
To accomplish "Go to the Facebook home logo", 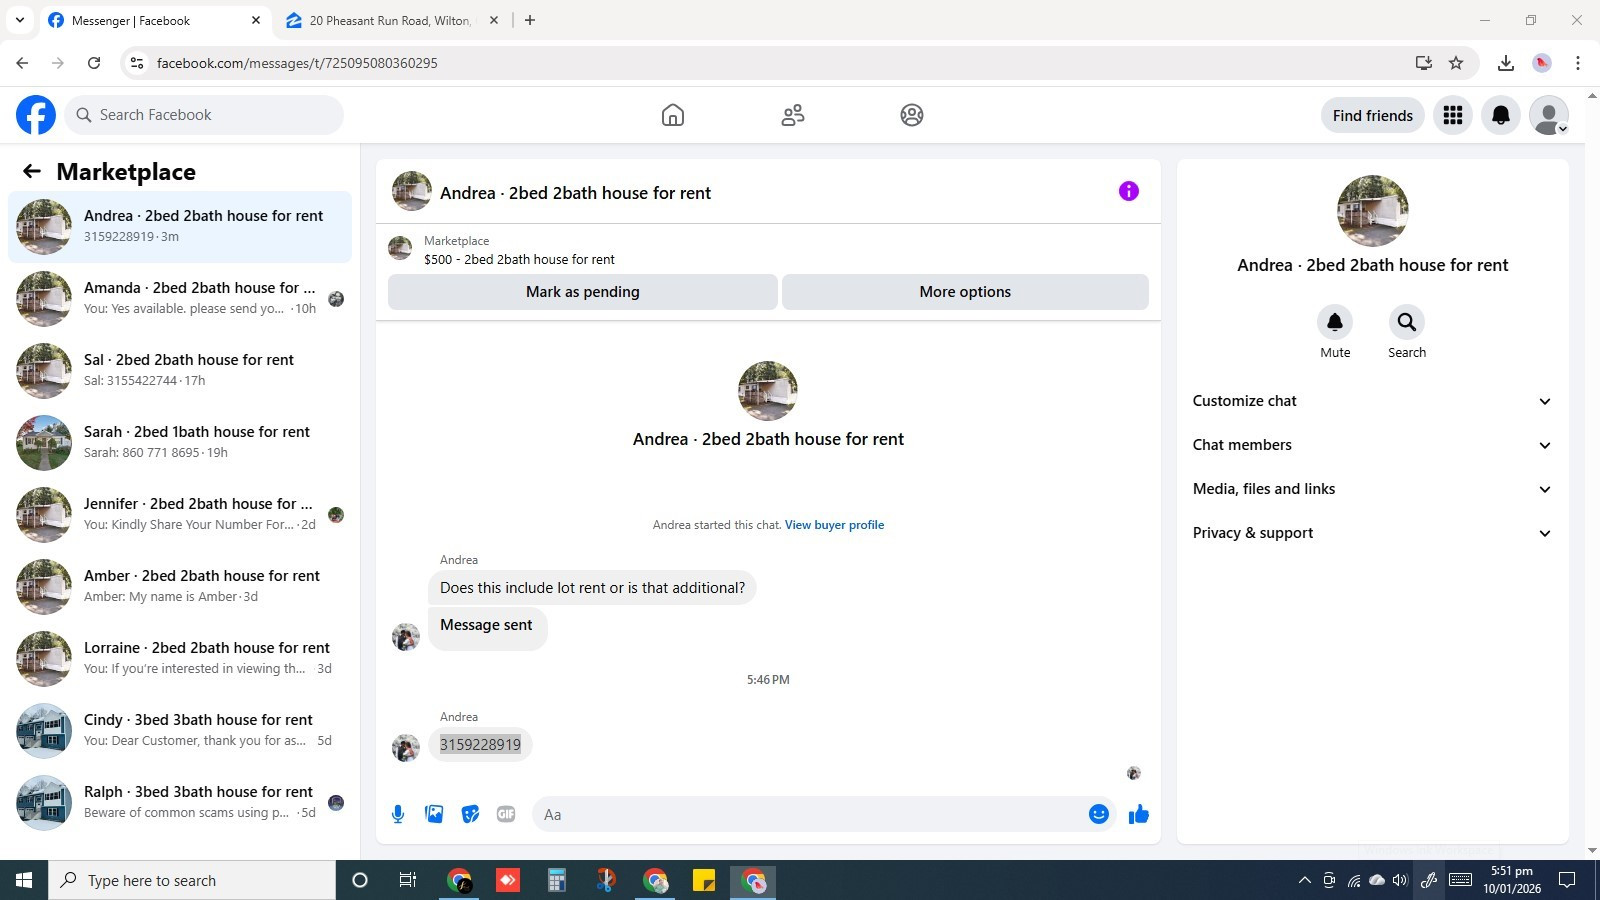I will [36, 115].
